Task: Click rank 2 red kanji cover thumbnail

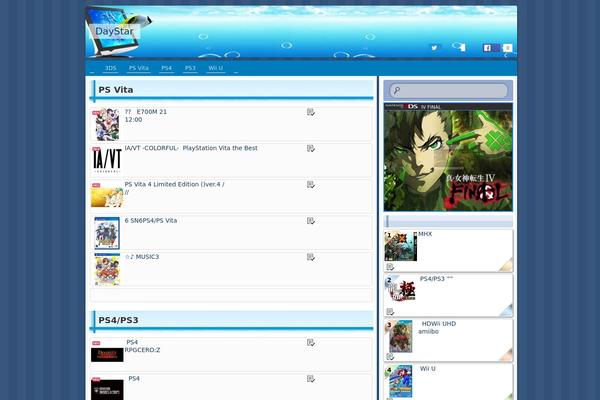Action: tap(401, 289)
